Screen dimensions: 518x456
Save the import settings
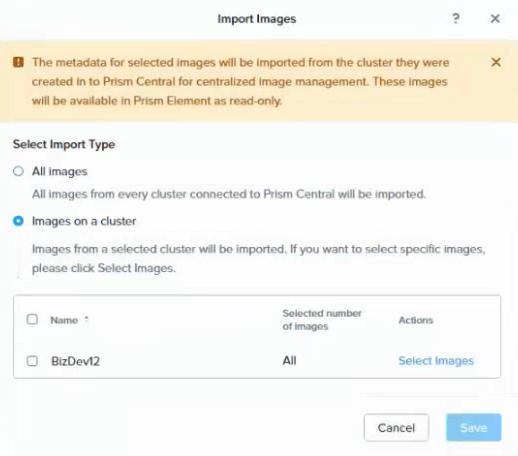click(x=474, y=428)
